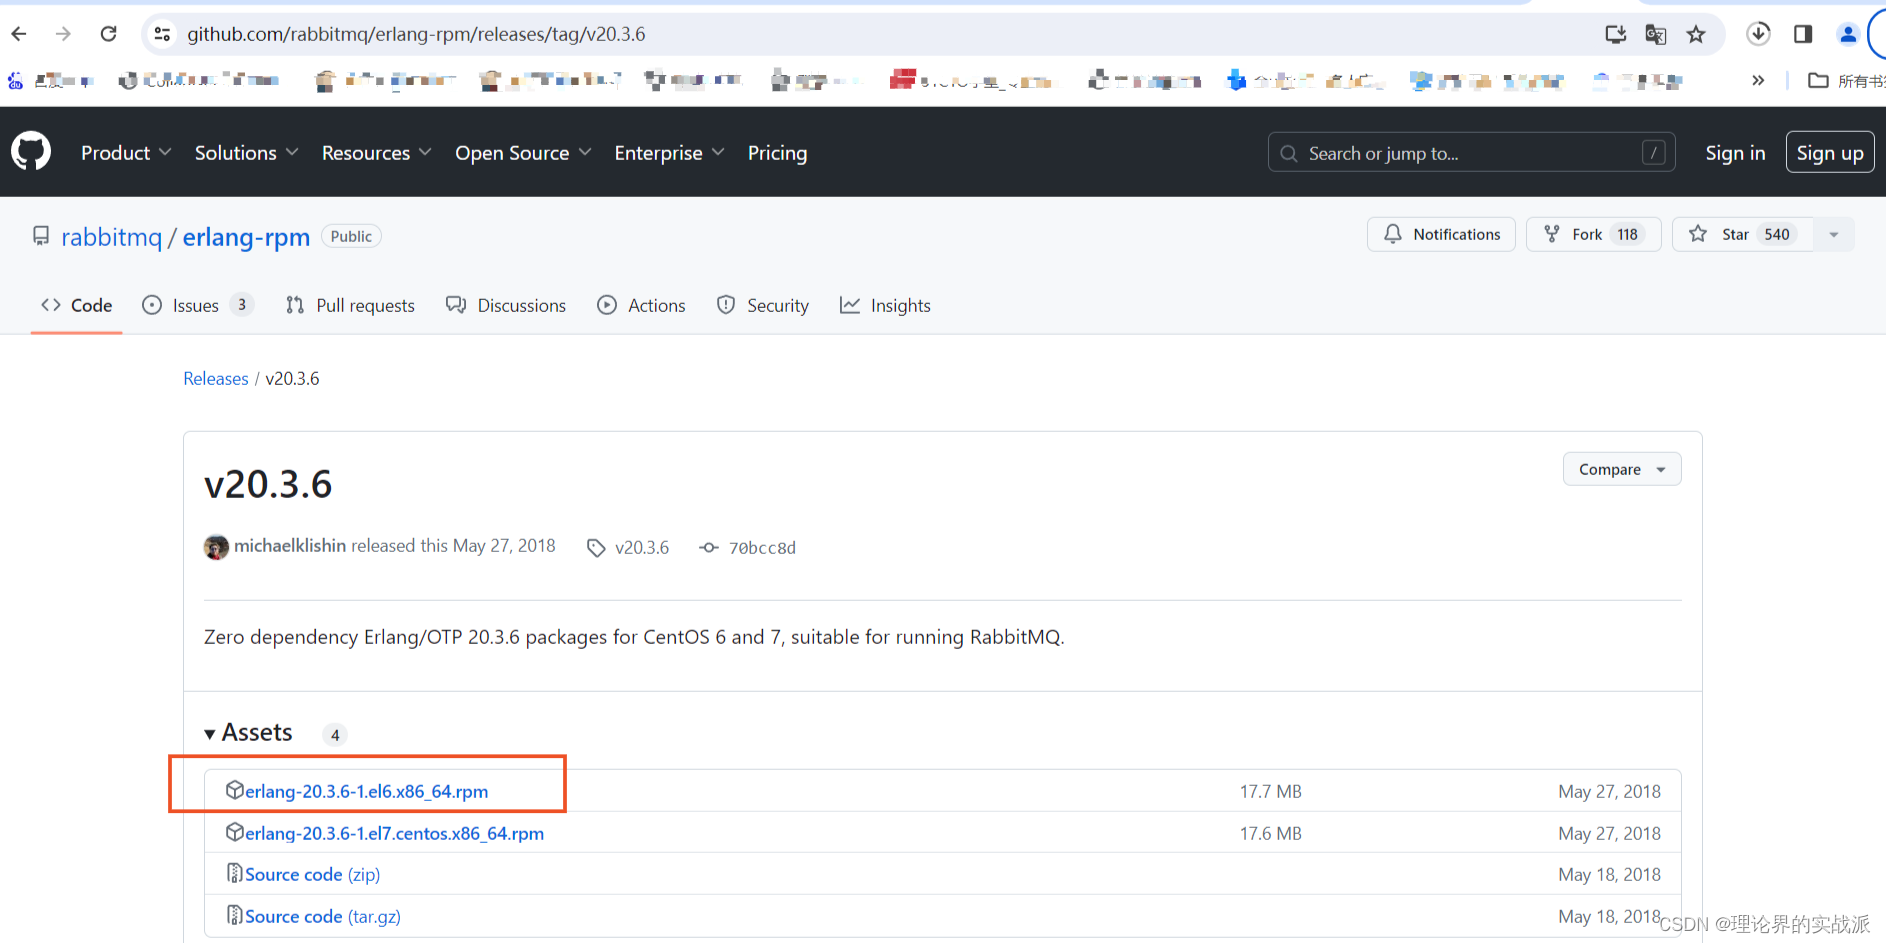Image resolution: width=1886 pixels, height=943 pixels.
Task: Expand the Open Source menu
Action: [x=523, y=153]
